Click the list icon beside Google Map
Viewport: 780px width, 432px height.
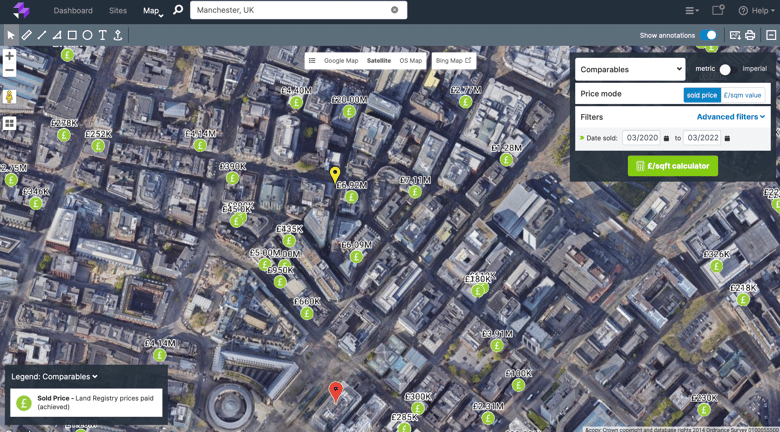(x=312, y=61)
